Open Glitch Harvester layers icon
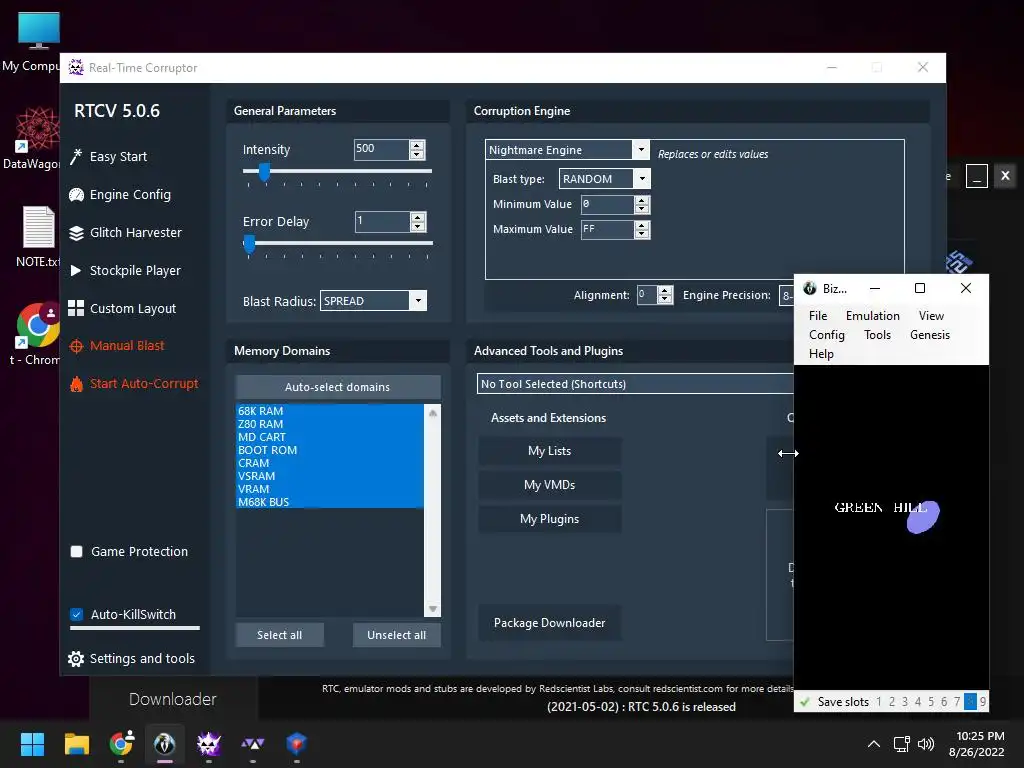Viewport: 1024px width, 768px height. point(76,232)
